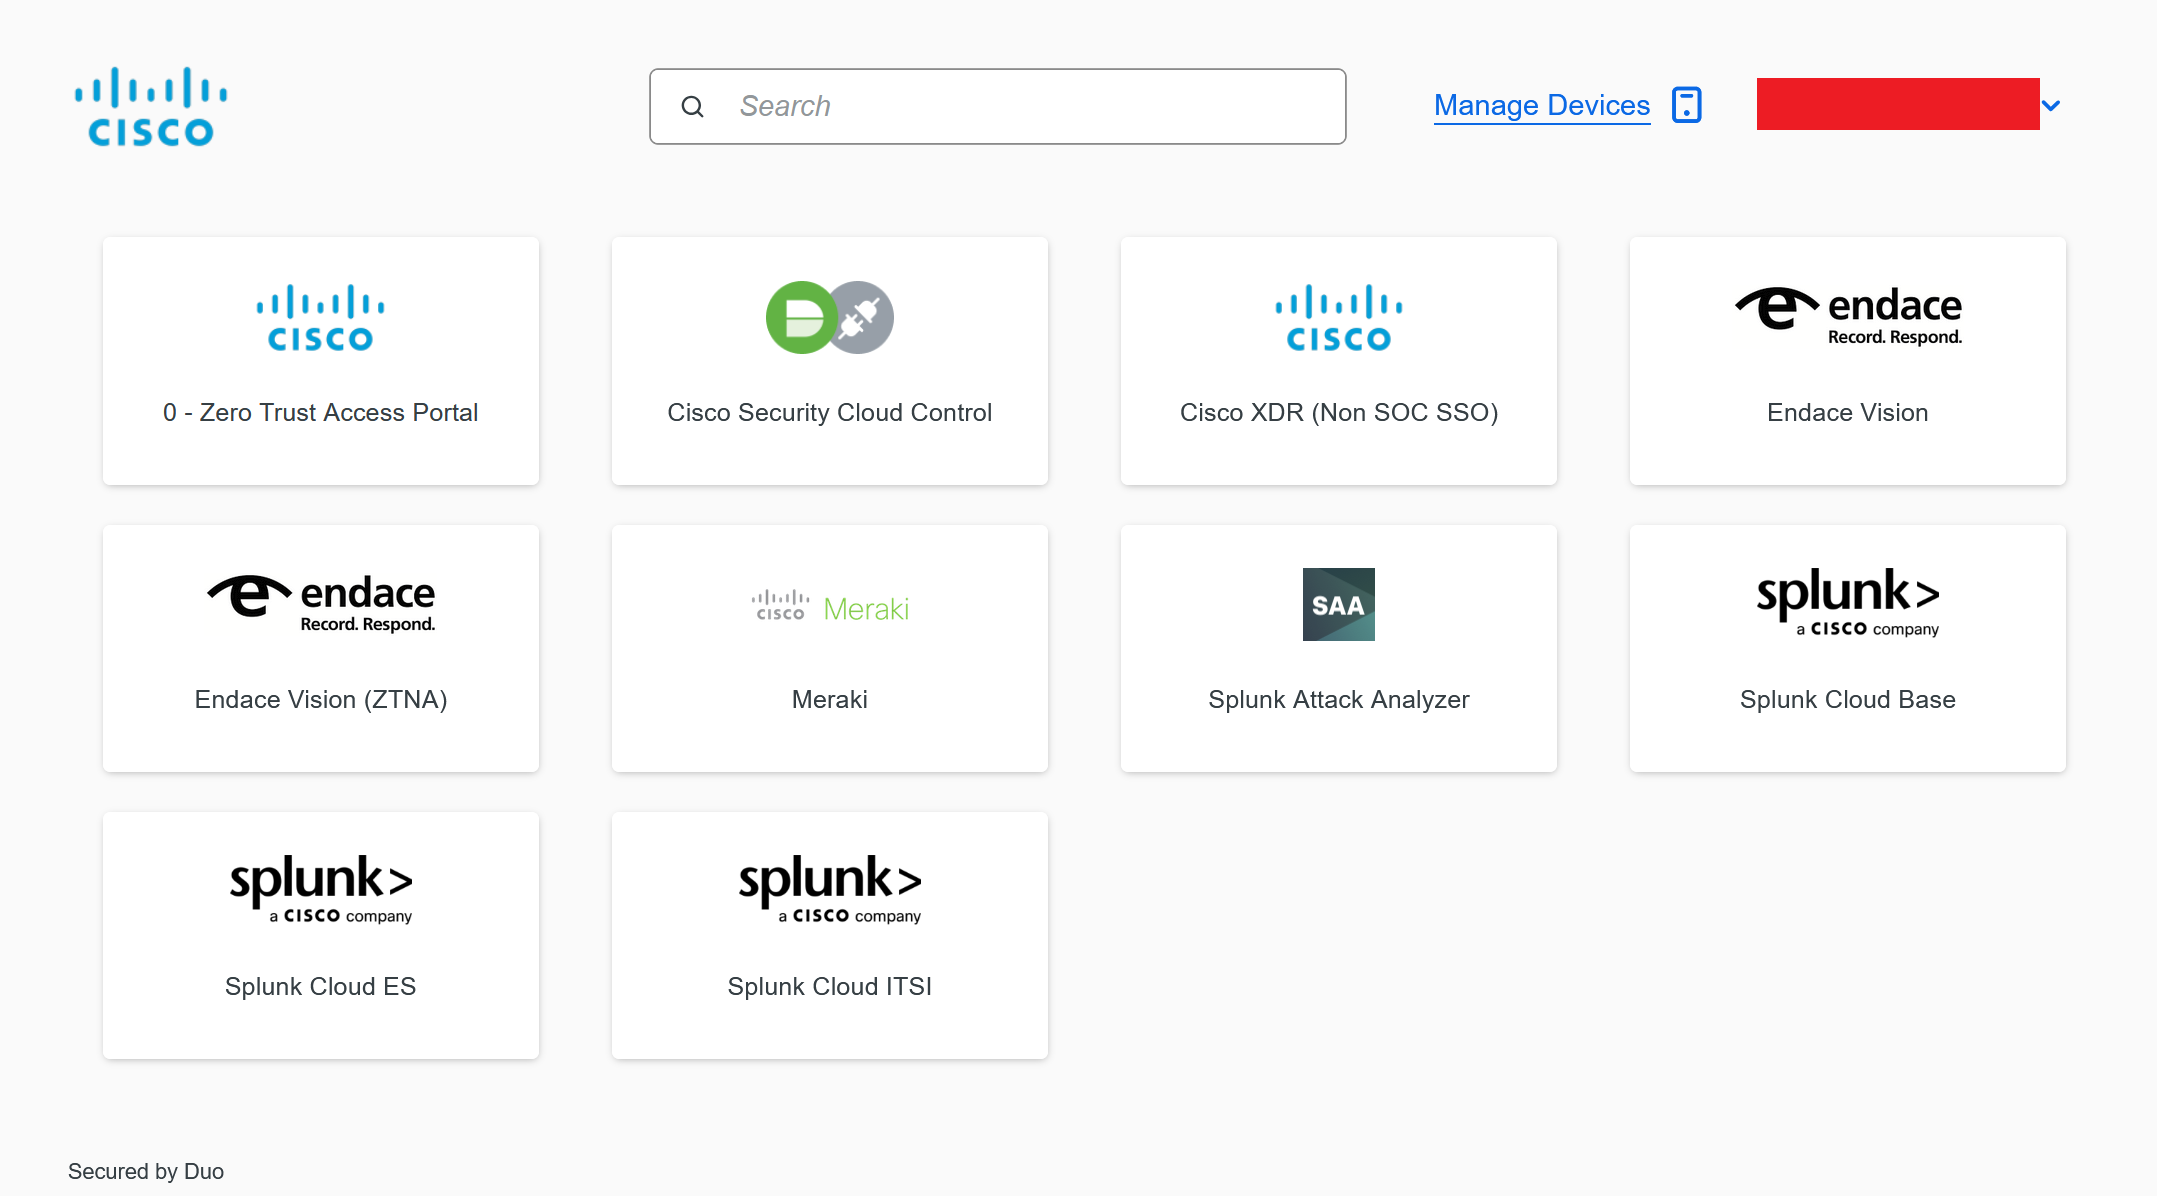
Task: Click the device icon beside Manage Devices
Action: (1686, 105)
